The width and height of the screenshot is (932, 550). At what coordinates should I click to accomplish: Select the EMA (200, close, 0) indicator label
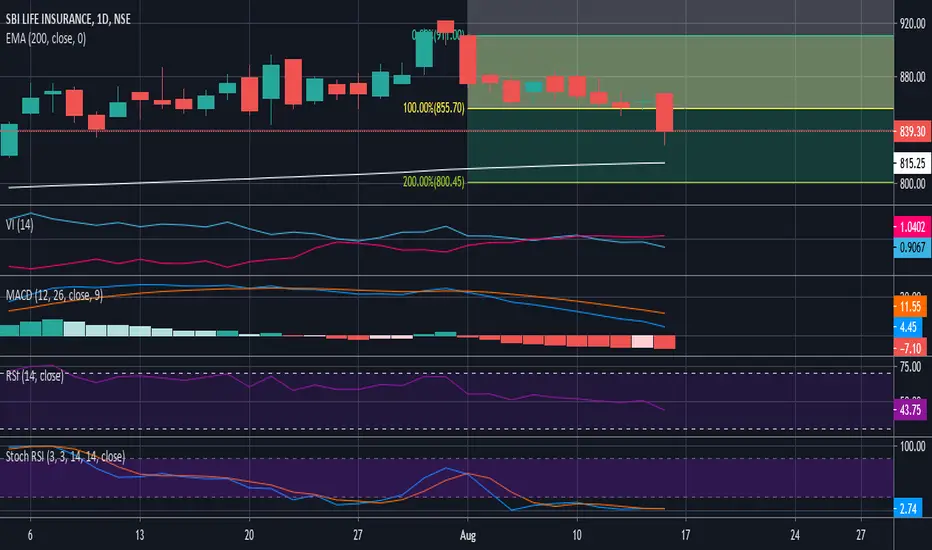pyautogui.click(x=46, y=39)
